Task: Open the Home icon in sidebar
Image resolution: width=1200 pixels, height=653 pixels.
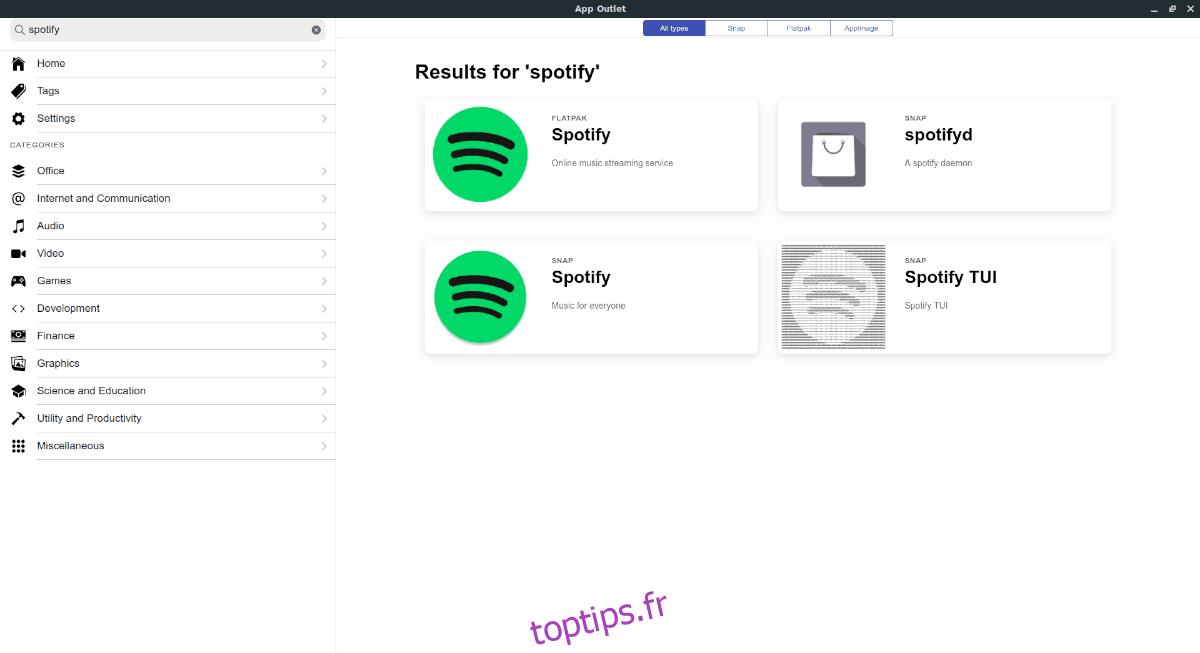Action: (x=18, y=64)
